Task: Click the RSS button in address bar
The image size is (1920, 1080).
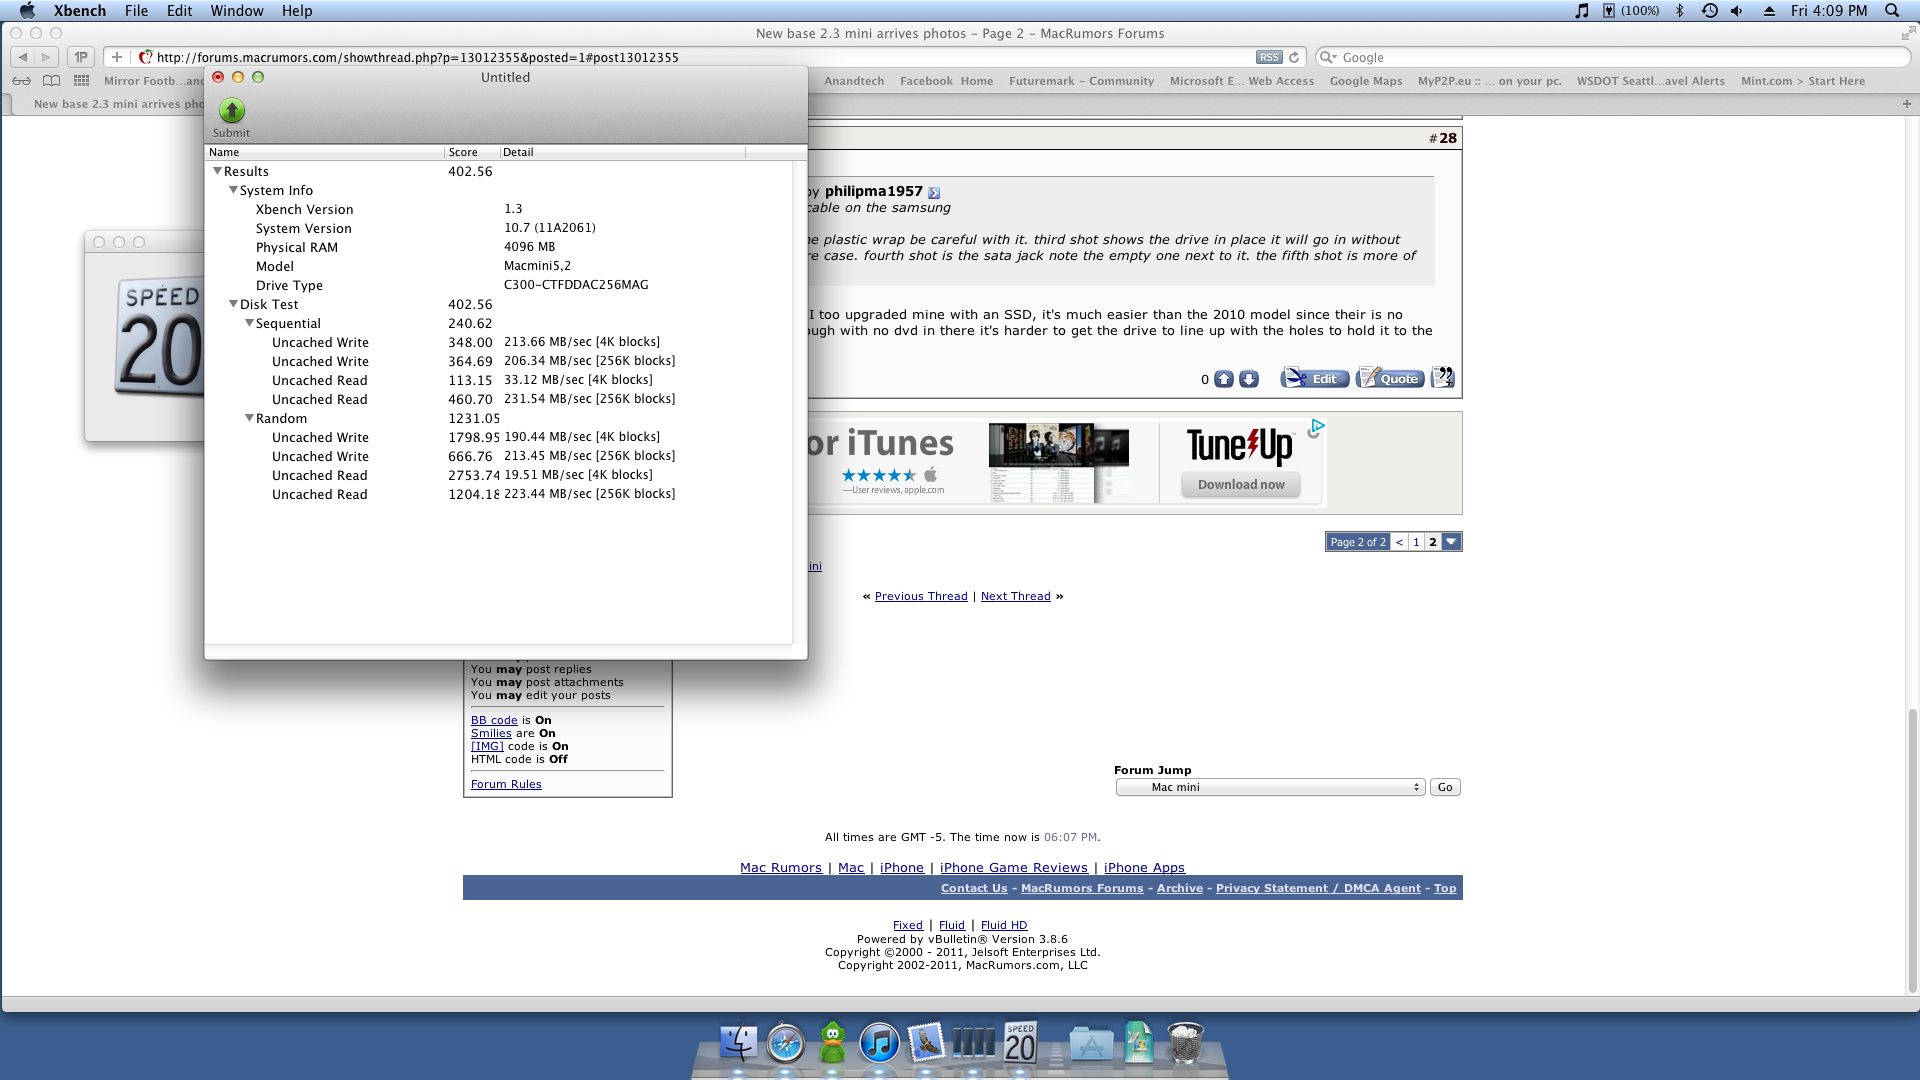Action: [x=1269, y=58]
